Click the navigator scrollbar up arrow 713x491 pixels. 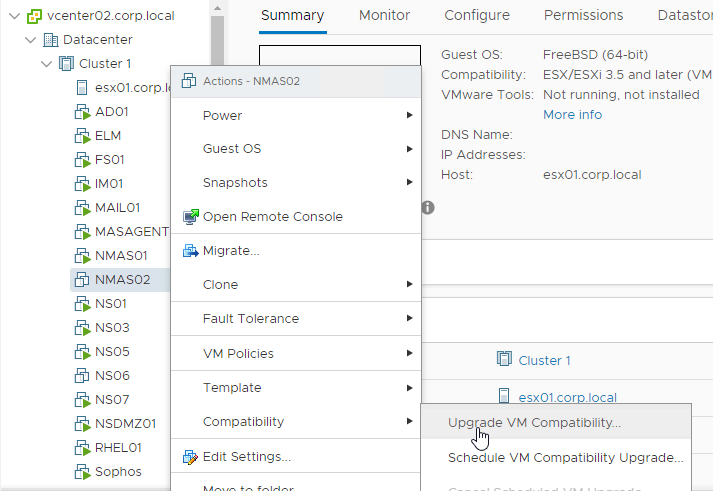click(x=217, y=8)
